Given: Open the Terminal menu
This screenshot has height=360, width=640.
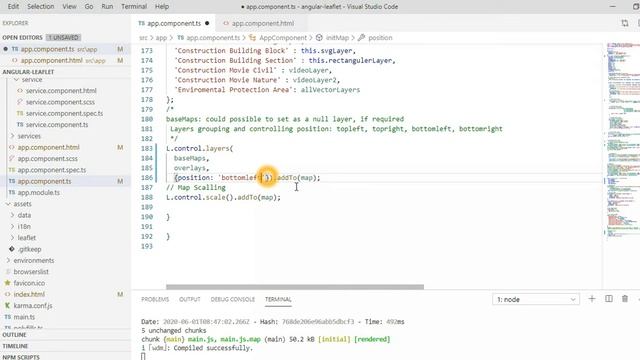Looking at the screenshot, I should 133,7.
